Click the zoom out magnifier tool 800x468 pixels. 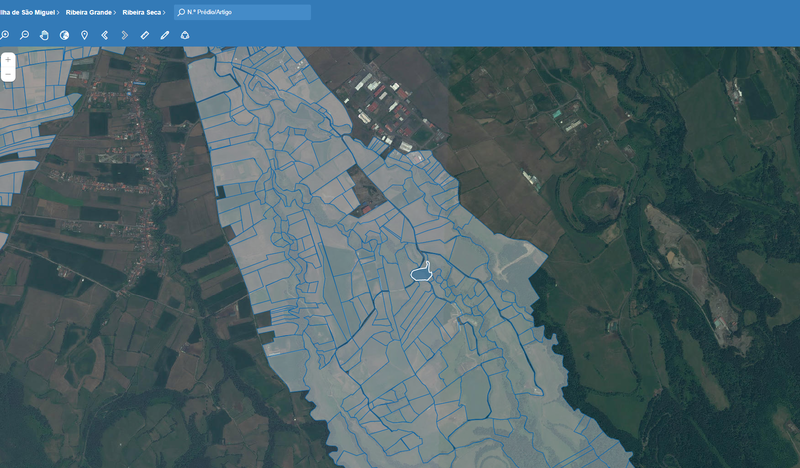[24, 35]
